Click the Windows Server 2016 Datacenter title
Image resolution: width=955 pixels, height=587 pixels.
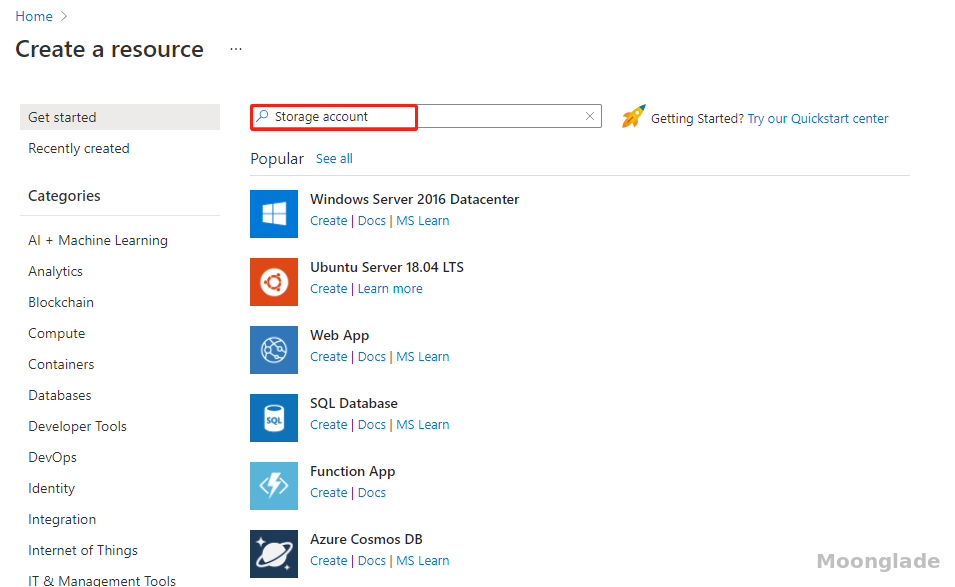click(x=414, y=199)
